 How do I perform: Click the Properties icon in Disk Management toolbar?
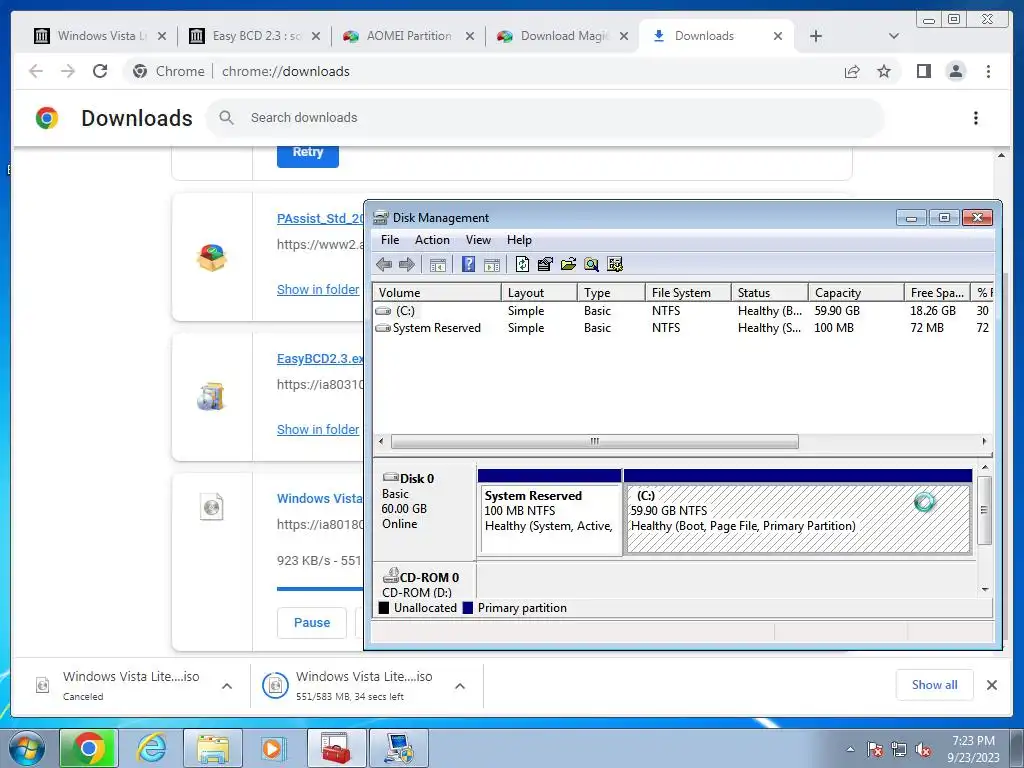pos(545,264)
